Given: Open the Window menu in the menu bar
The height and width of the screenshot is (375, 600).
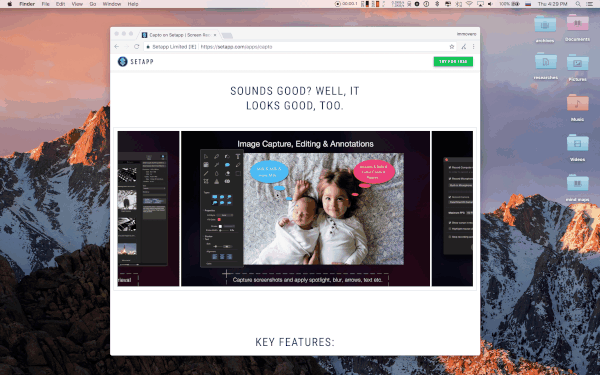Looking at the screenshot, I should [112, 4].
